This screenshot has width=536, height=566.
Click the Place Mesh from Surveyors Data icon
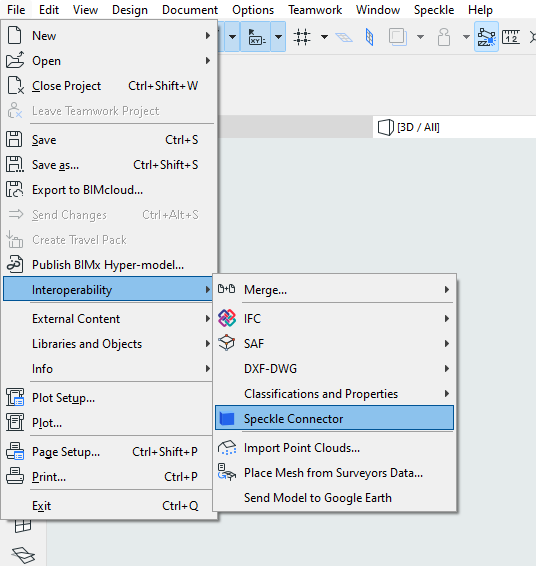click(x=227, y=473)
